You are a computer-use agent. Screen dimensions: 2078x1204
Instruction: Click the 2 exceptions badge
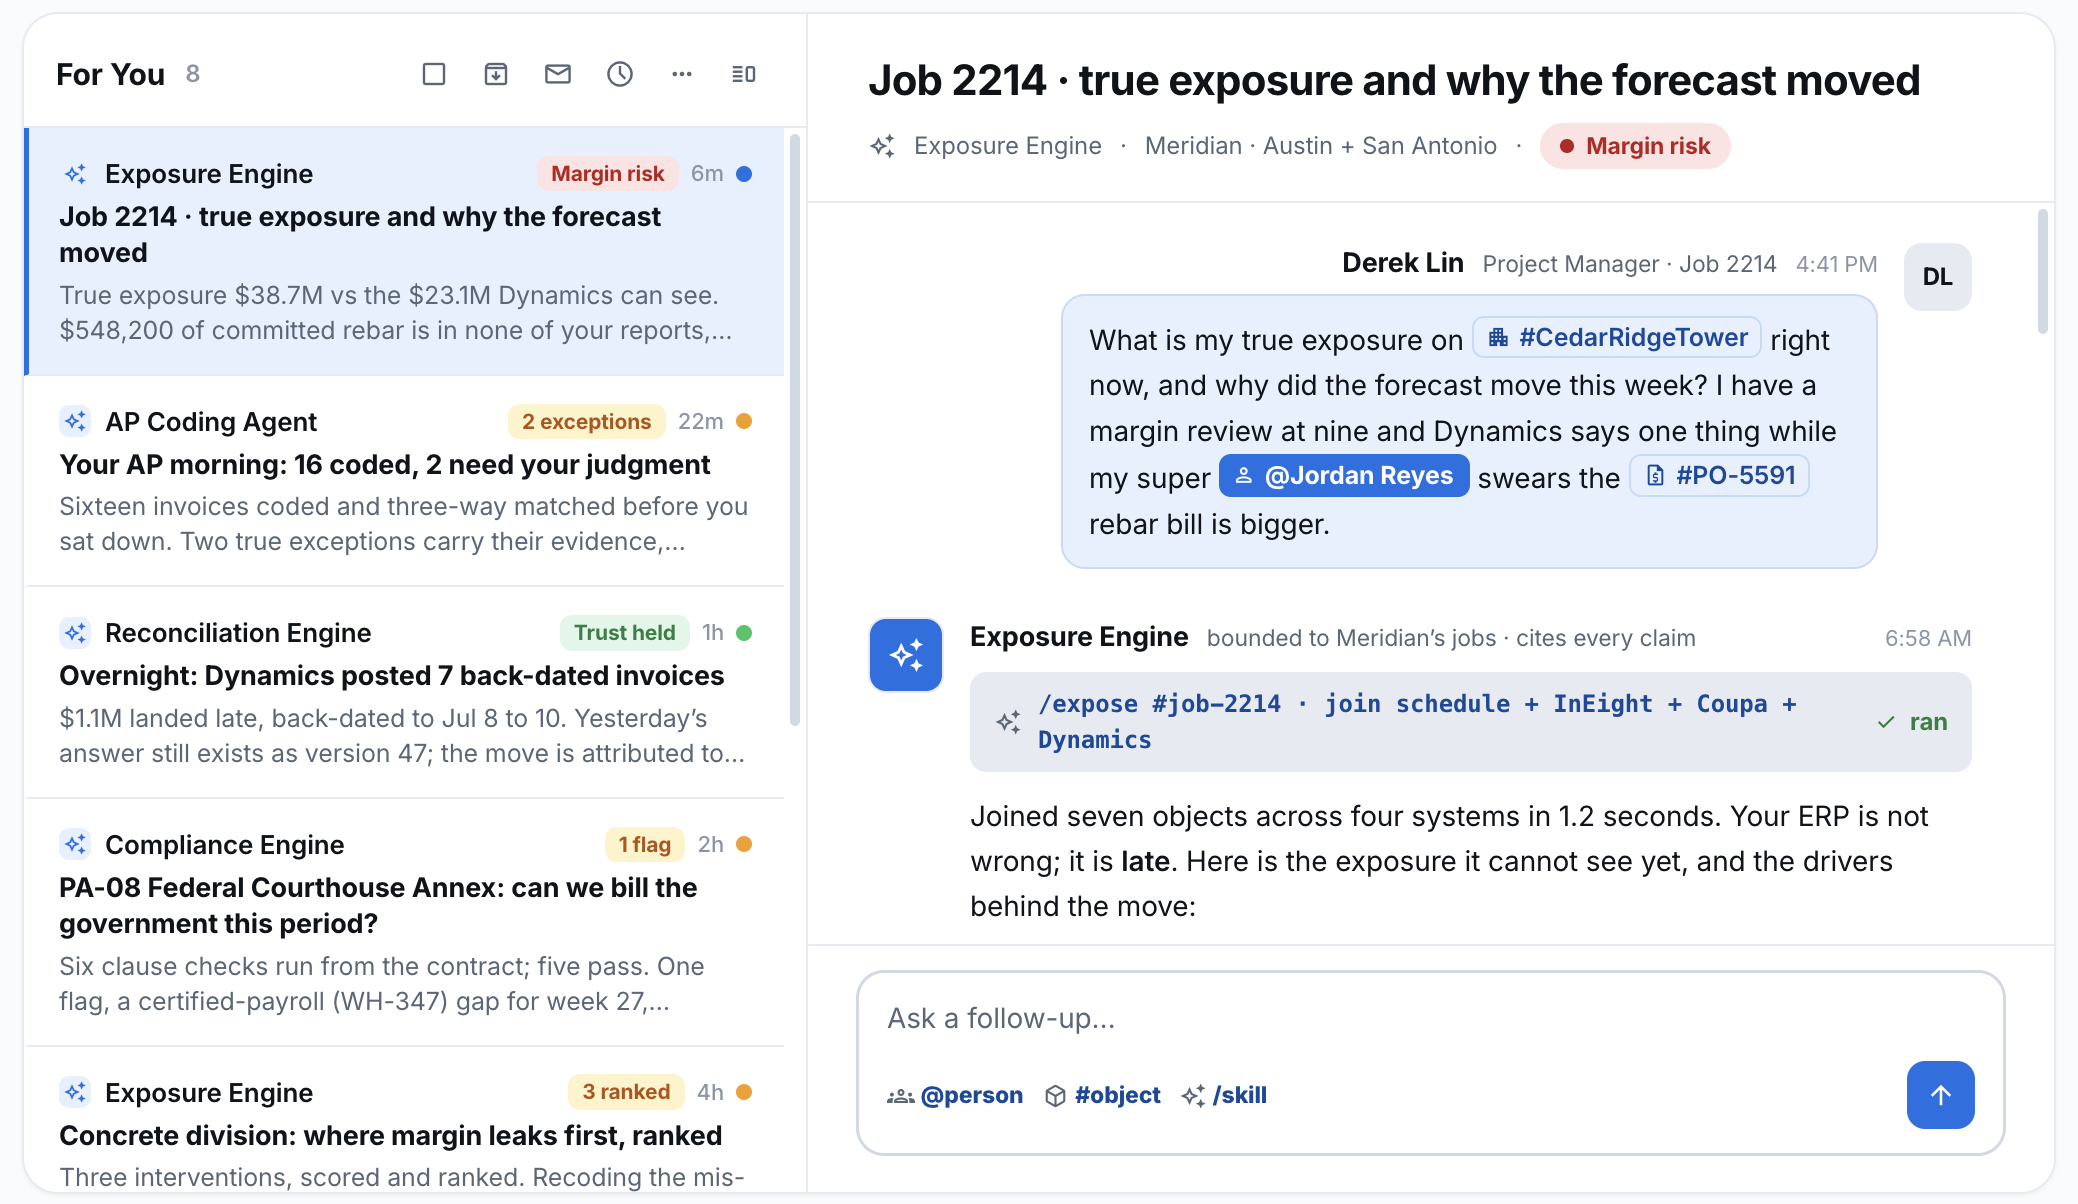[586, 422]
